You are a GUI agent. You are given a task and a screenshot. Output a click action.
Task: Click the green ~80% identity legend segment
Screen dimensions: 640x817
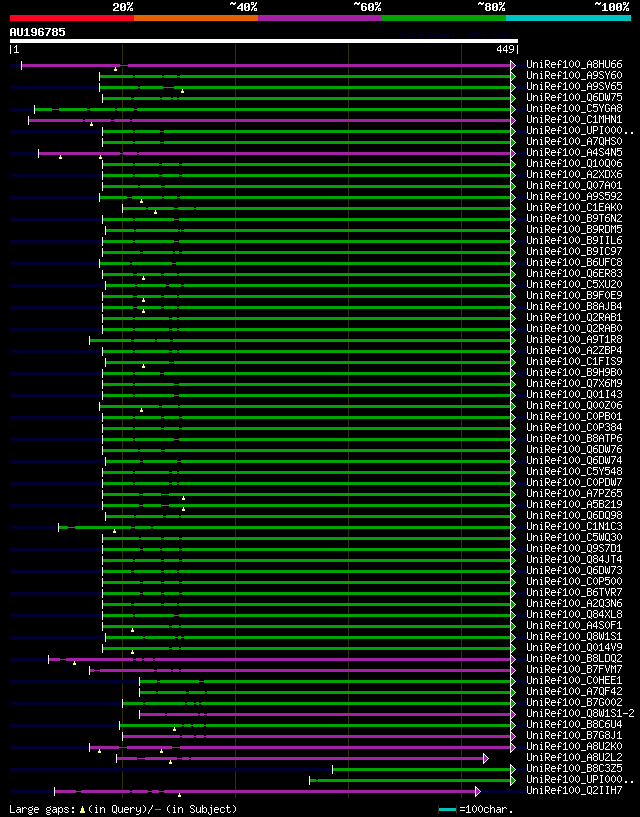444,18
